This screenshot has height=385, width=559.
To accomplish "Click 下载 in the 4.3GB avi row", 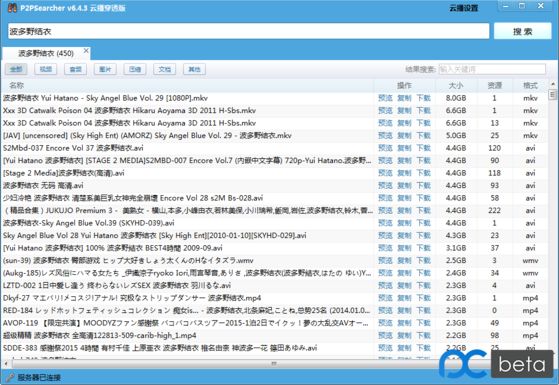I will point(424,235).
